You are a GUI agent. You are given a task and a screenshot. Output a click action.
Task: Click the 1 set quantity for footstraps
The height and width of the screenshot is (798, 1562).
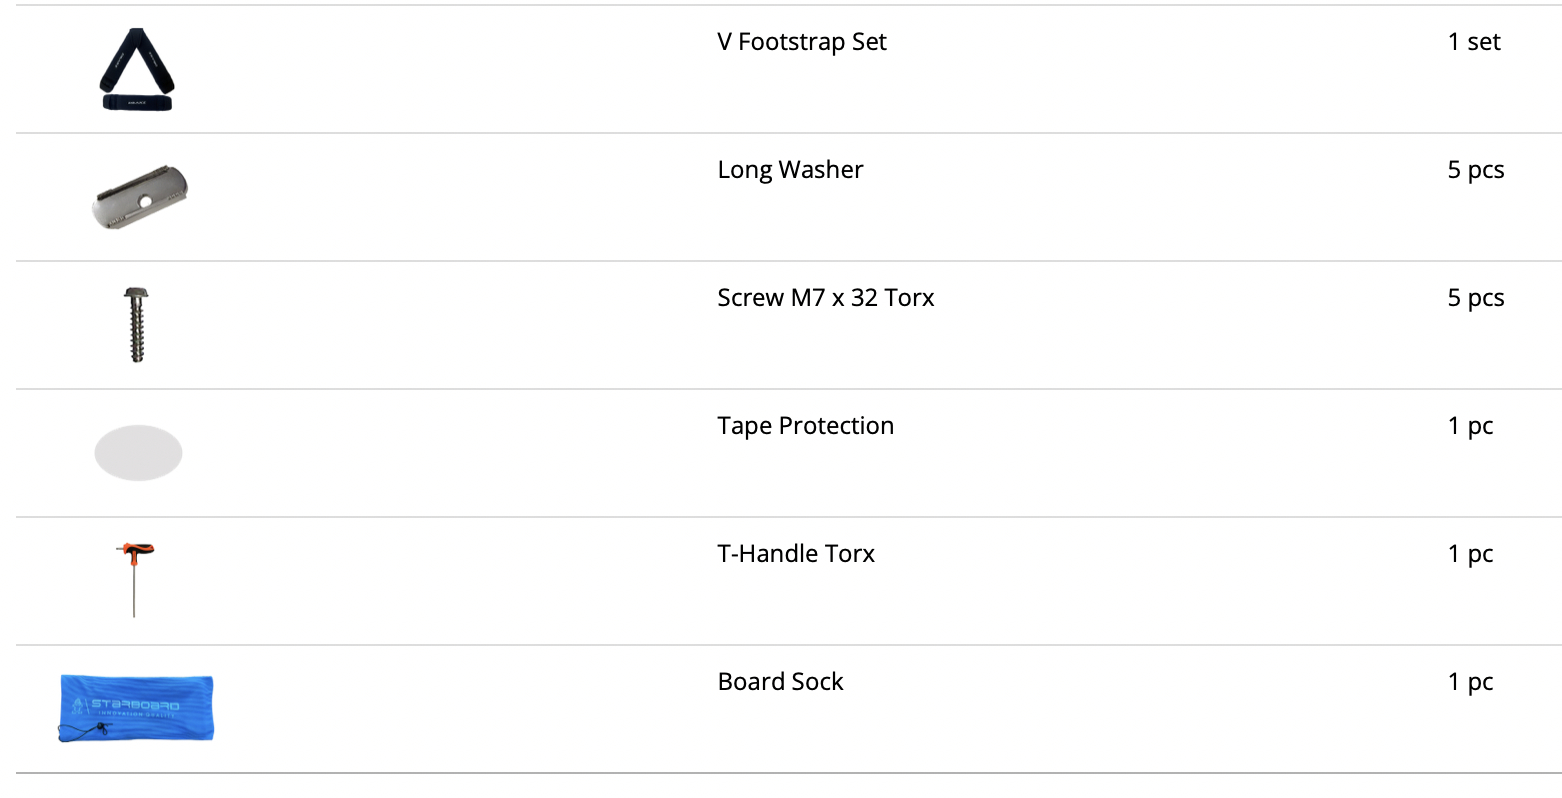click(x=1474, y=42)
